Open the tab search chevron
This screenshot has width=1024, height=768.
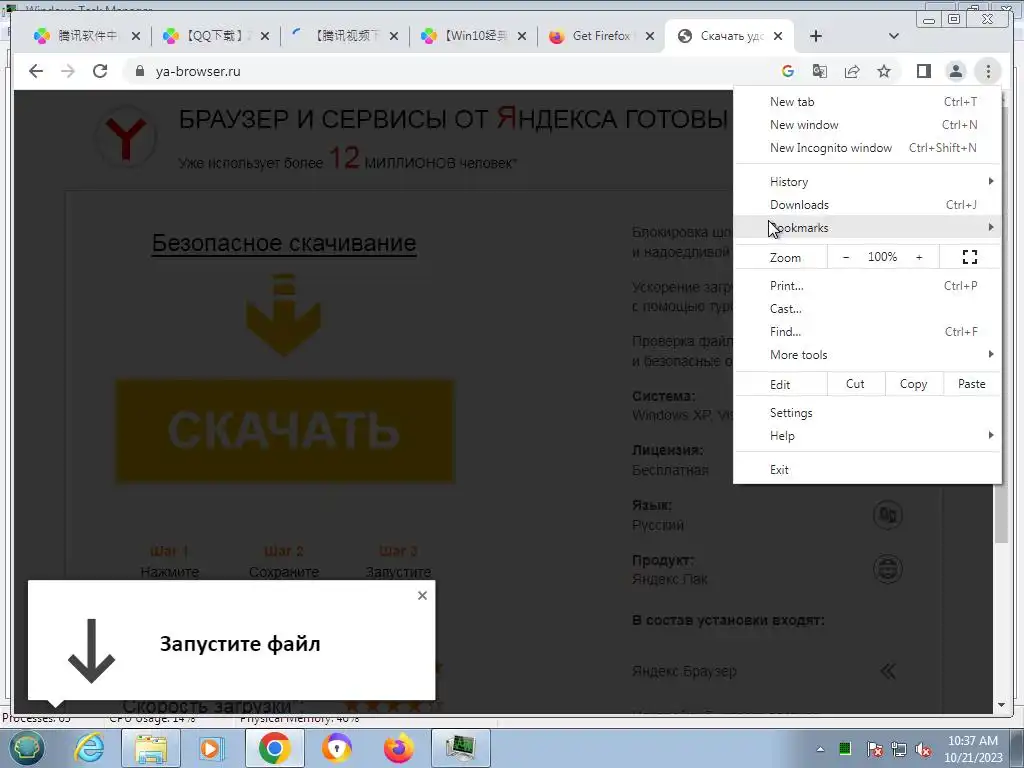point(894,36)
